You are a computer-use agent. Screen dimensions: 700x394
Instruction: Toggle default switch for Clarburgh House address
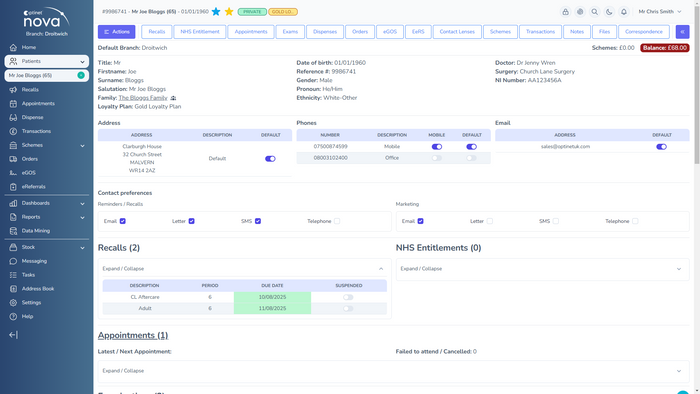[270, 159]
